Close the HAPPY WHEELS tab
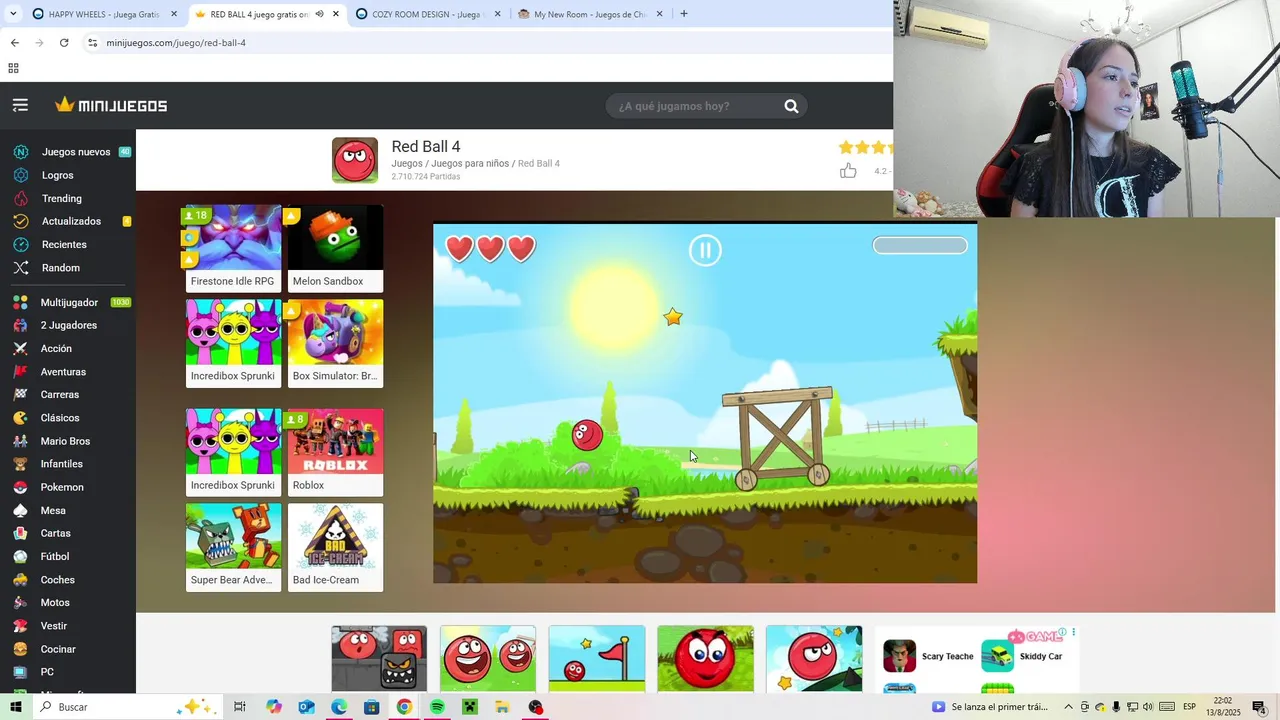 point(174,14)
